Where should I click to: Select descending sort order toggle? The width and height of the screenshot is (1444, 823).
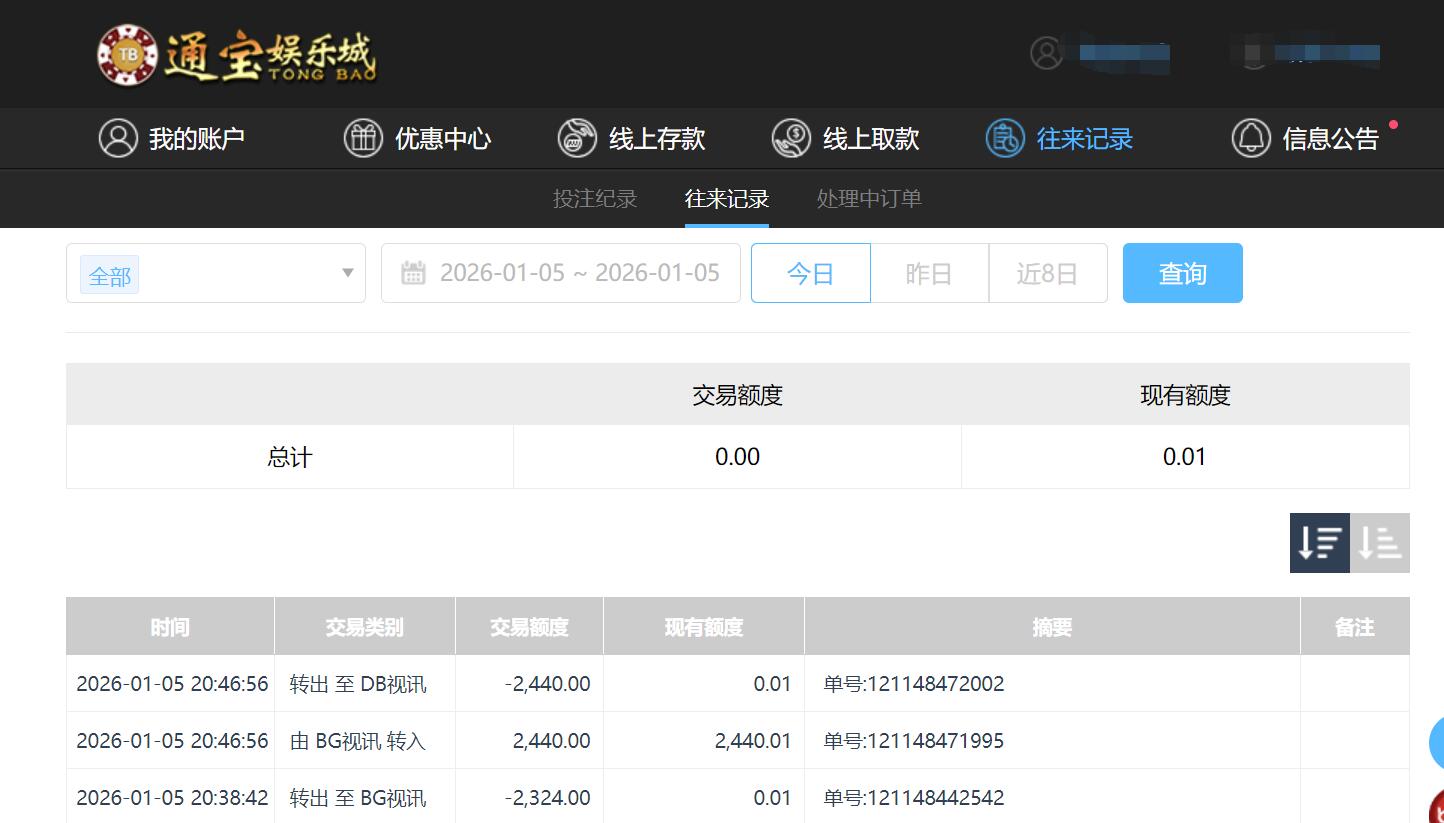click(1319, 543)
